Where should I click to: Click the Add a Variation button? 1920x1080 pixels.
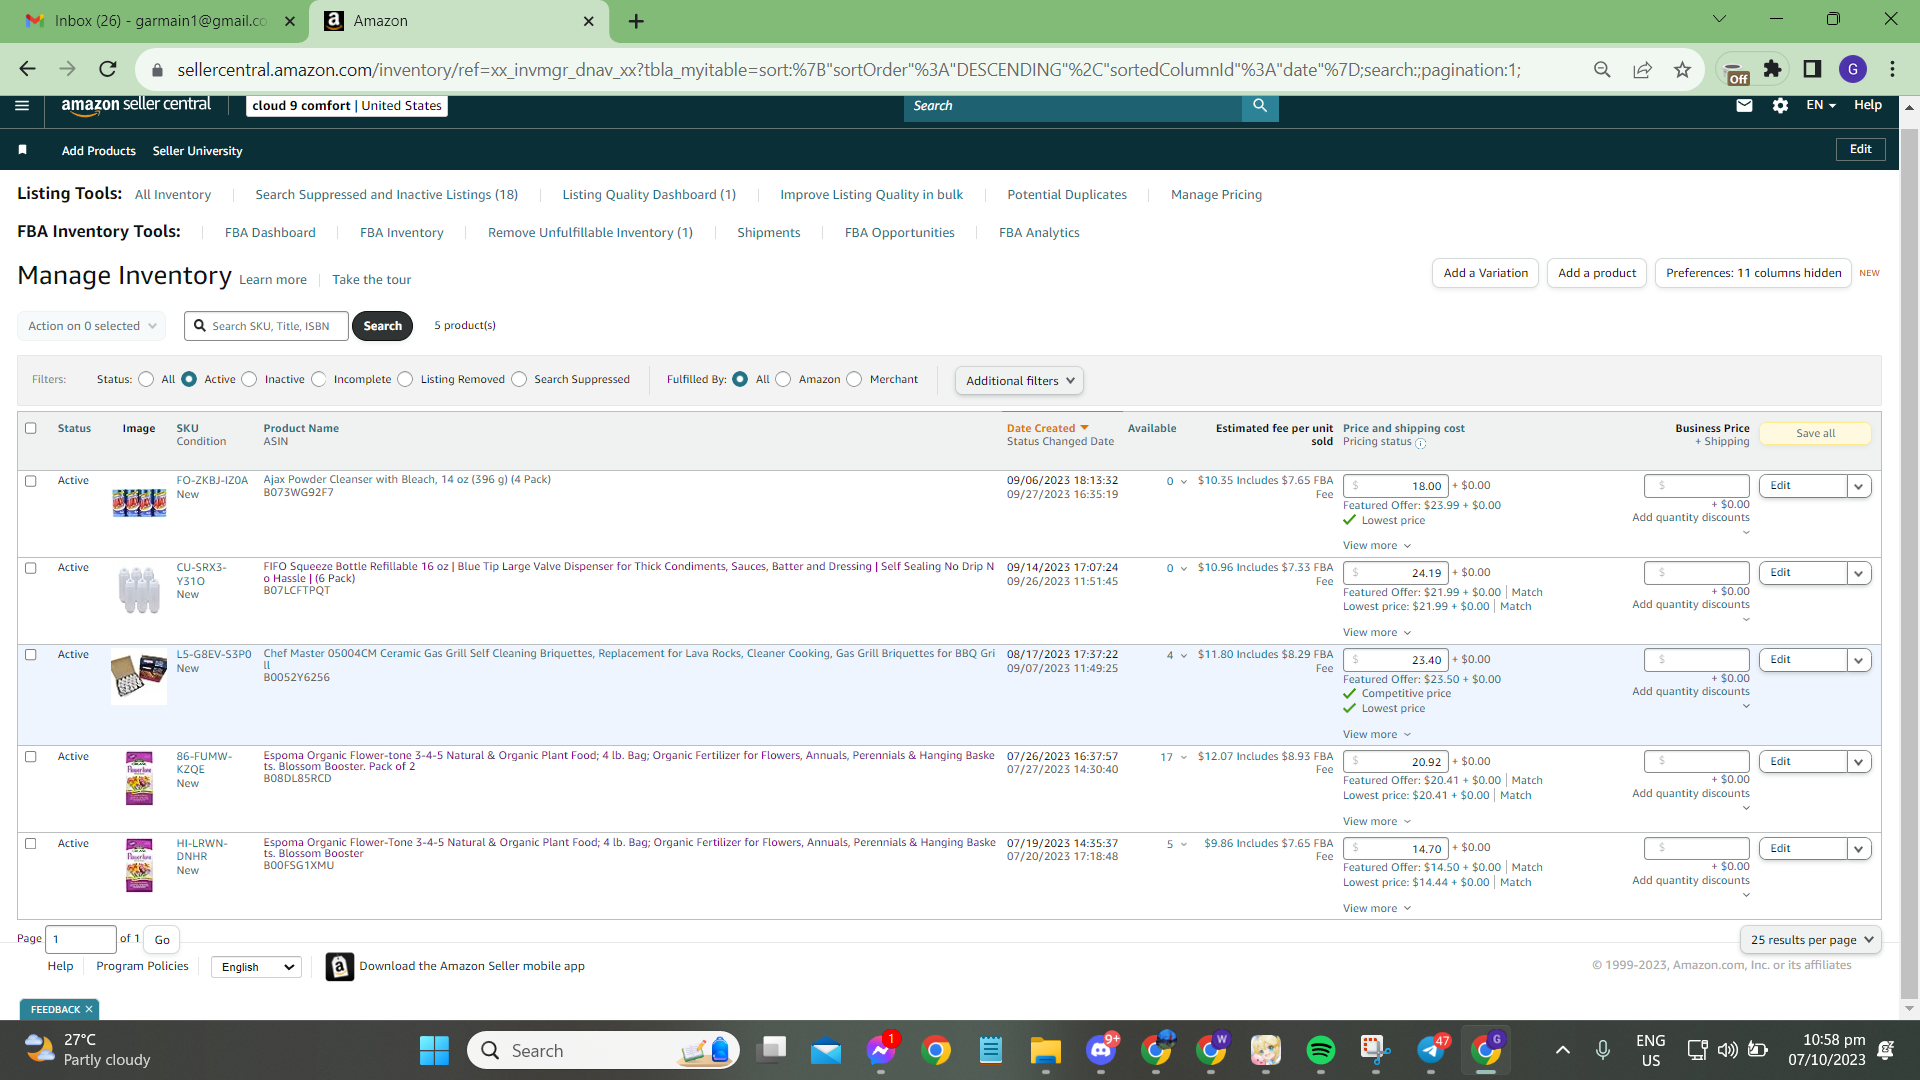(1486, 273)
